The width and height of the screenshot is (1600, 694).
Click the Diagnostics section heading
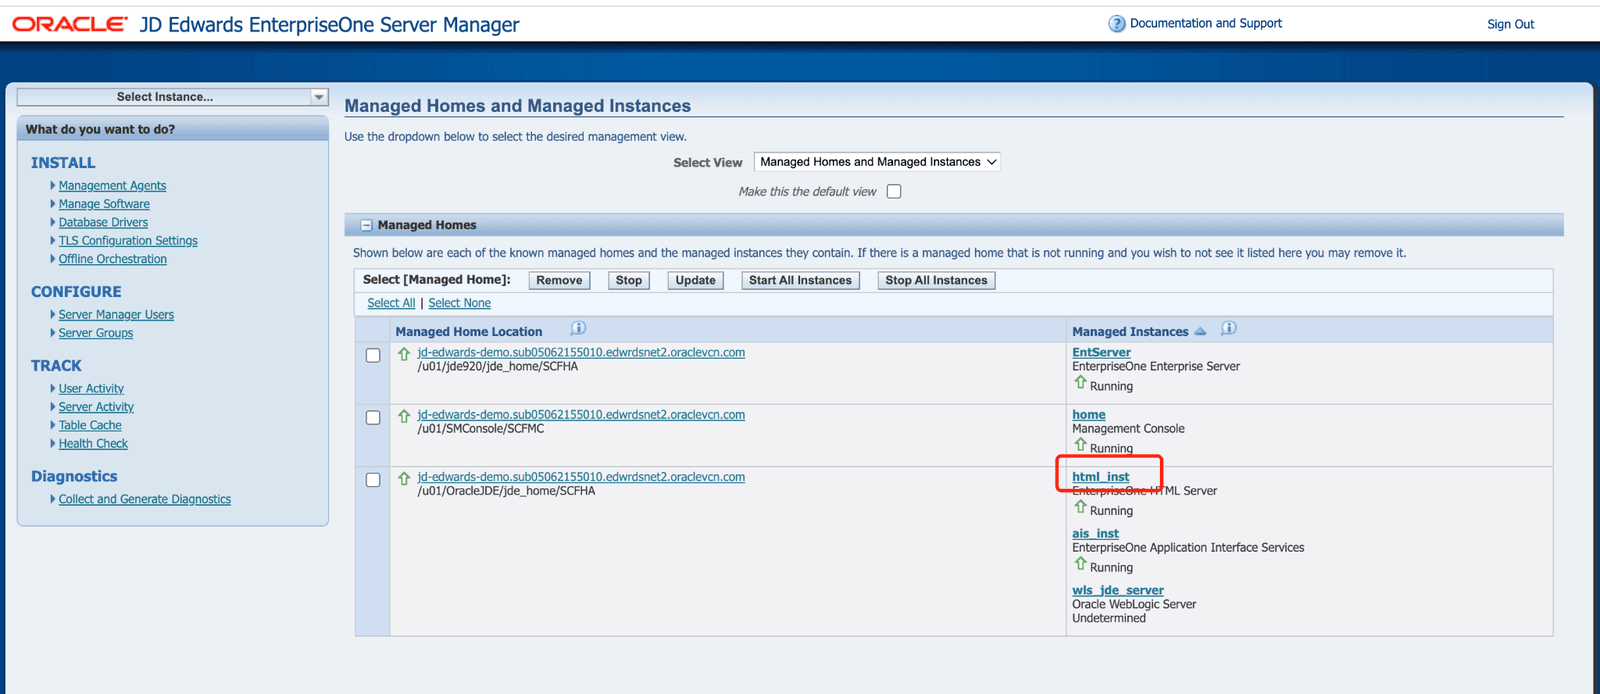pos(74,477)
